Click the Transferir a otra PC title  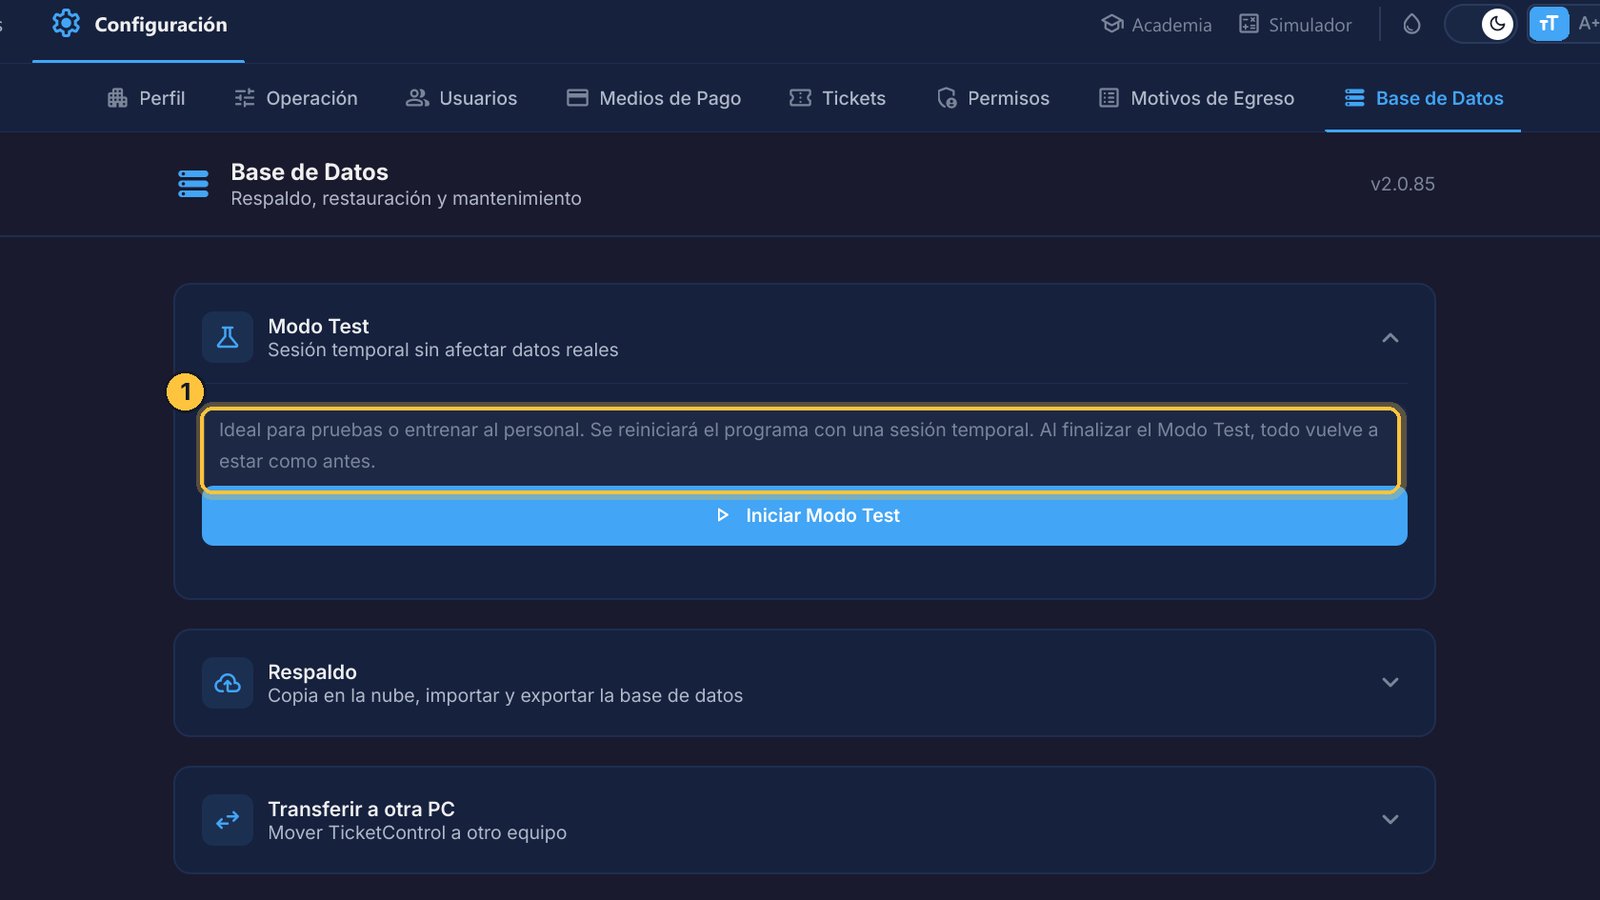coord(361,809)
